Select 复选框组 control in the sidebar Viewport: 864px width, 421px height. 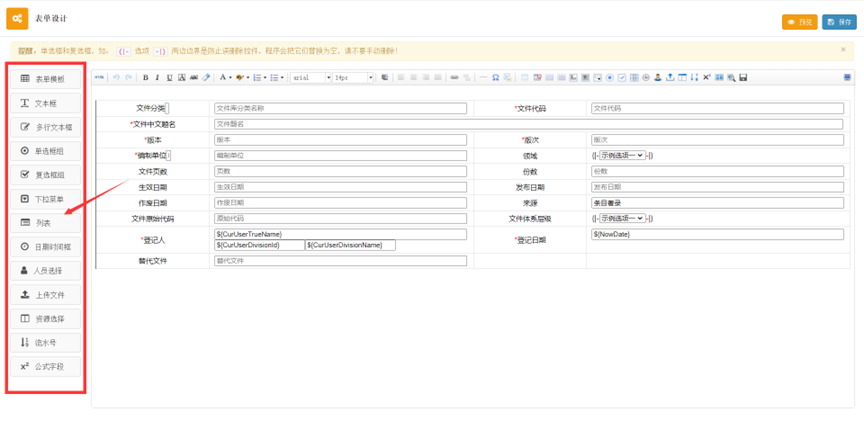[45, 175]
